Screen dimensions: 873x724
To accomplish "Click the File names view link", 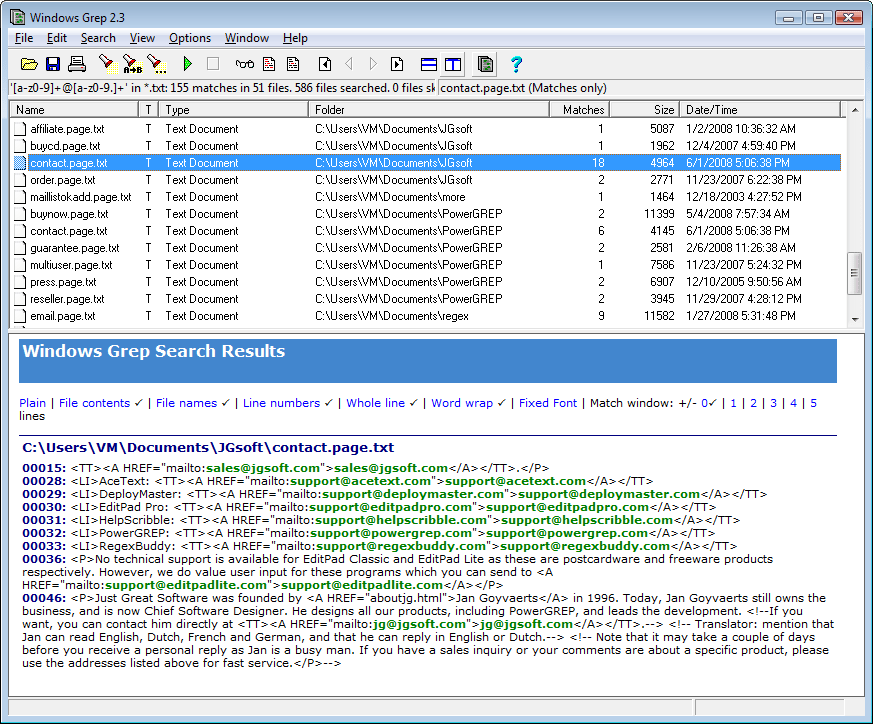I will click(x=188, y=403).
